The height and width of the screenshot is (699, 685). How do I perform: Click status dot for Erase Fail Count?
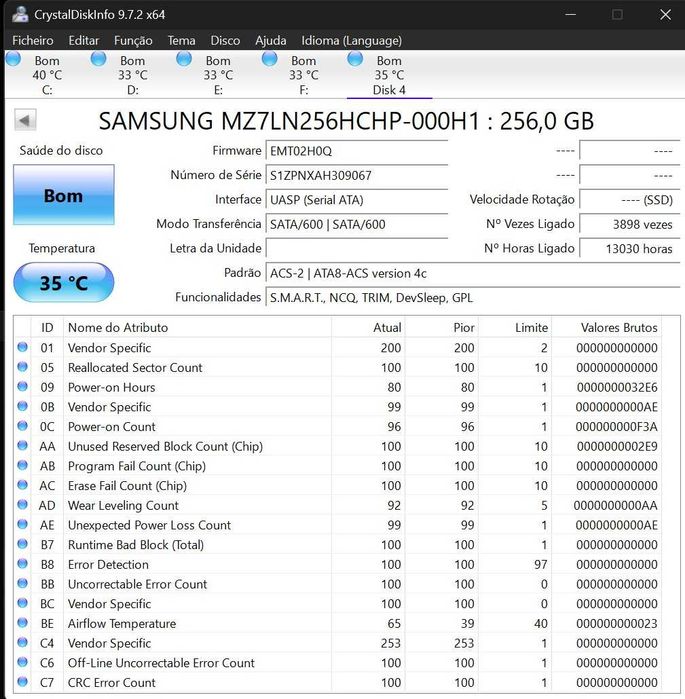22,485
